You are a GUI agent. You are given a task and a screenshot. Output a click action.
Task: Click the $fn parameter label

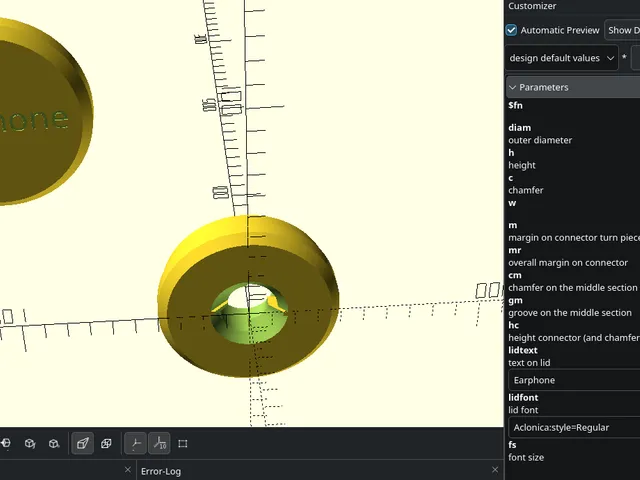(x=515, y=105)
